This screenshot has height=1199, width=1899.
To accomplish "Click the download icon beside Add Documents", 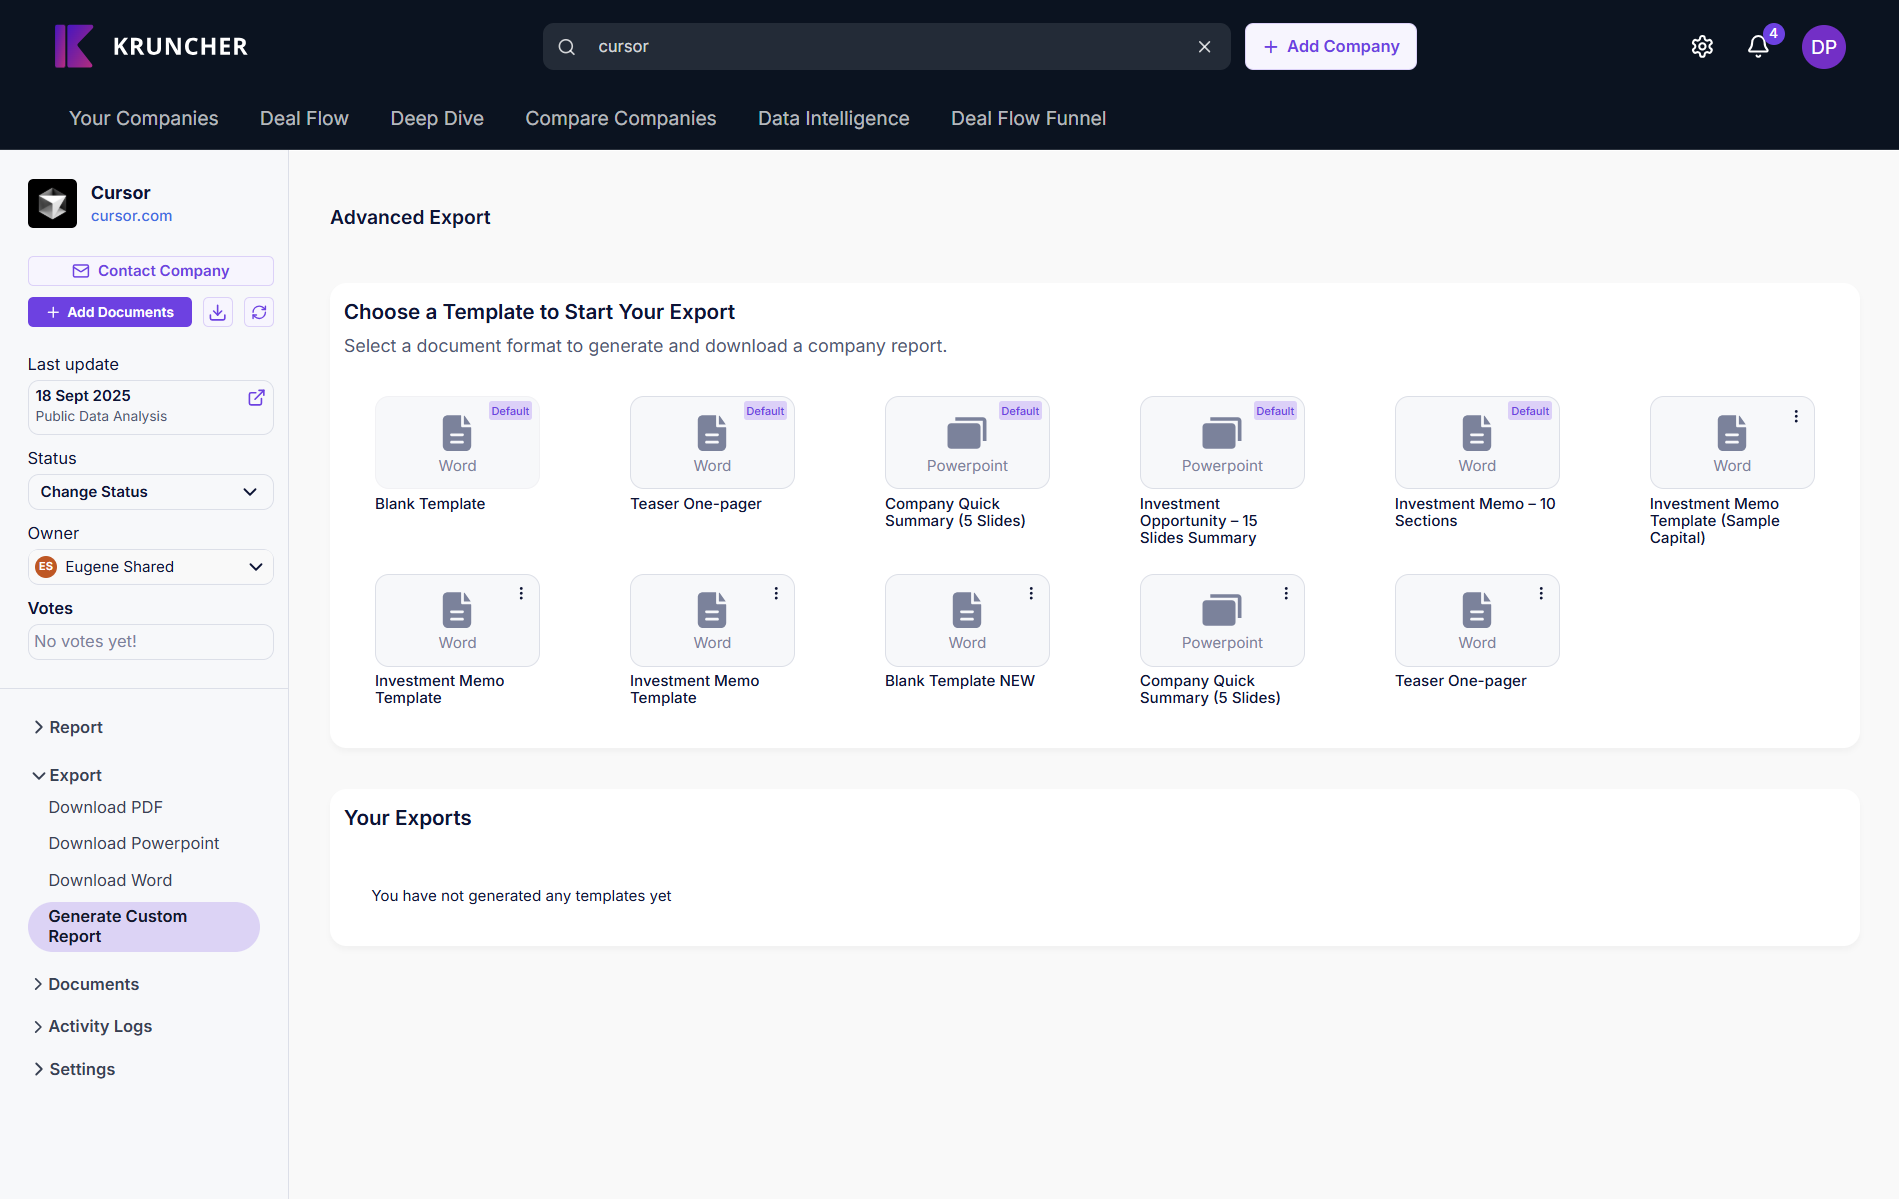I will click(x=218, y=312).
